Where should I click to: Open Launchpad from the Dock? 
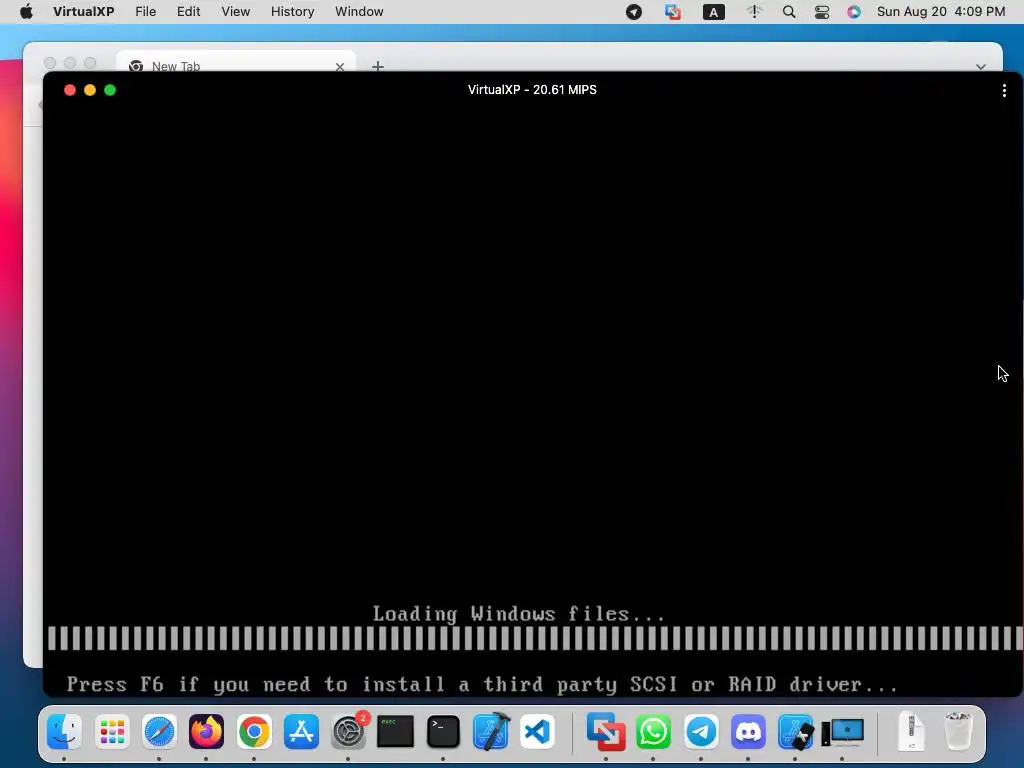[x=112, y=731]
